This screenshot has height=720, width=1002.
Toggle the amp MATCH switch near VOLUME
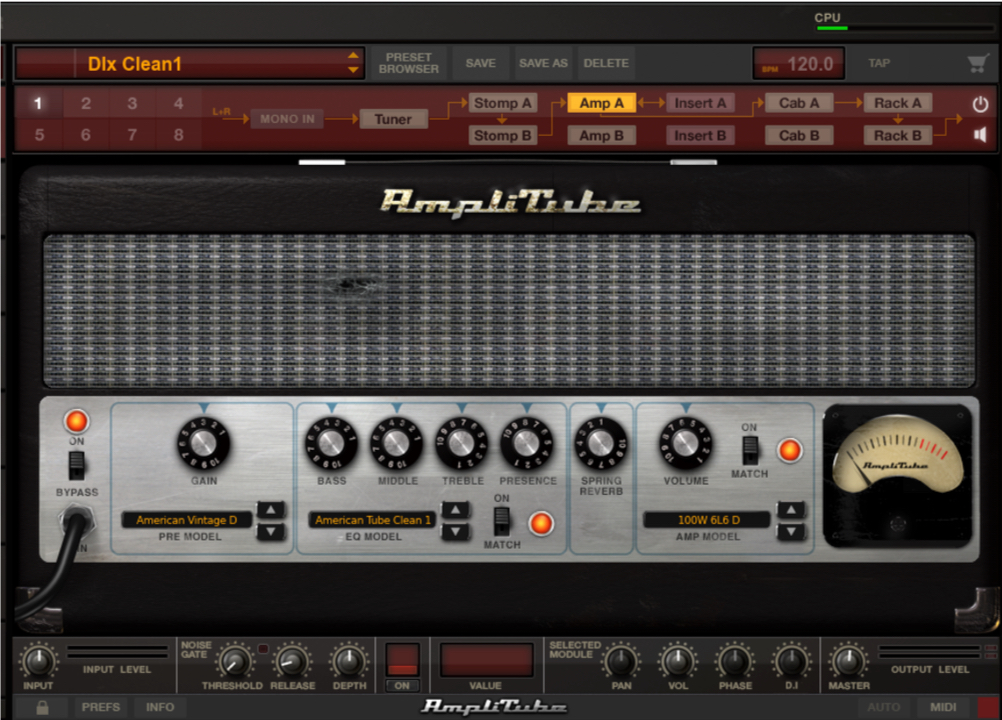tap(750, 450)
